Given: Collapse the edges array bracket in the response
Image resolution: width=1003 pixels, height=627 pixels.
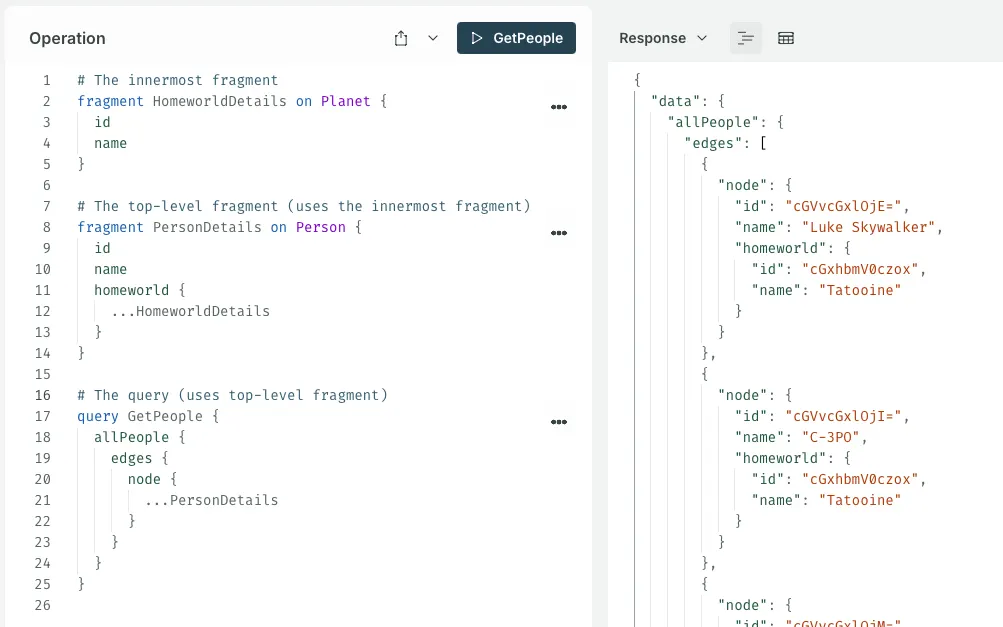Looking at the screenshot, I should [764, 142].
